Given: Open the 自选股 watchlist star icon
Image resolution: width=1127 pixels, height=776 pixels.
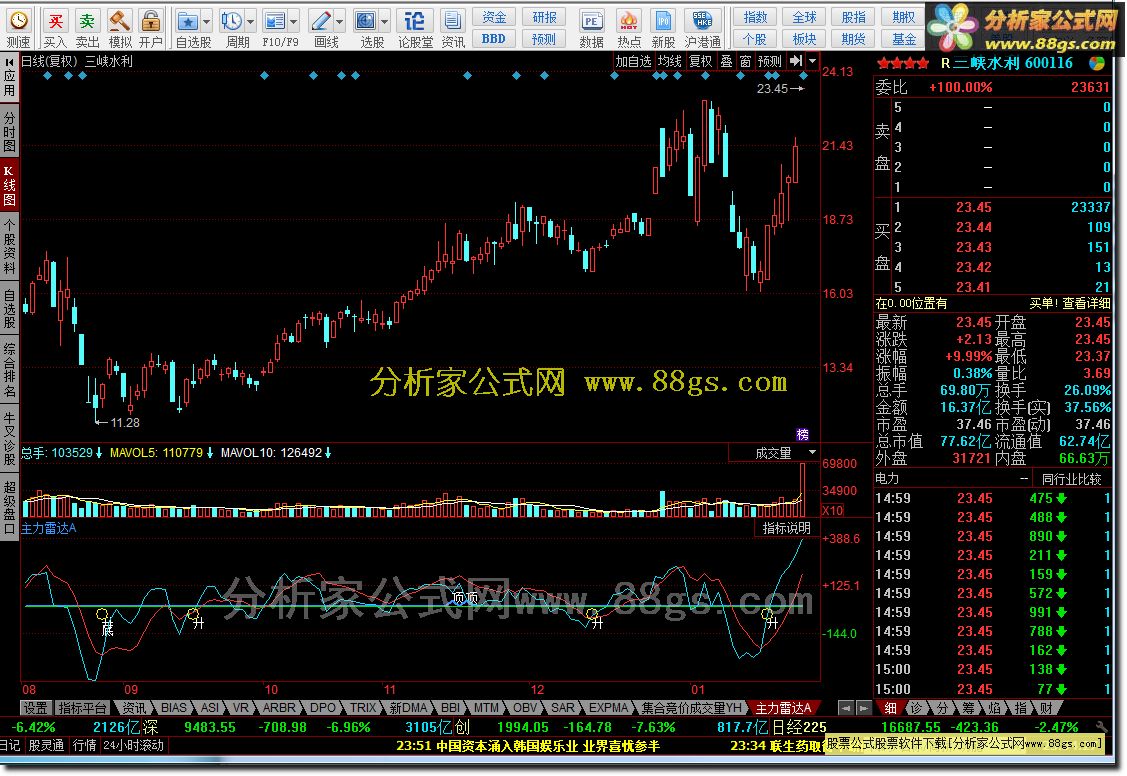Looking at the screenshot, I should click(x=188, y=21).
